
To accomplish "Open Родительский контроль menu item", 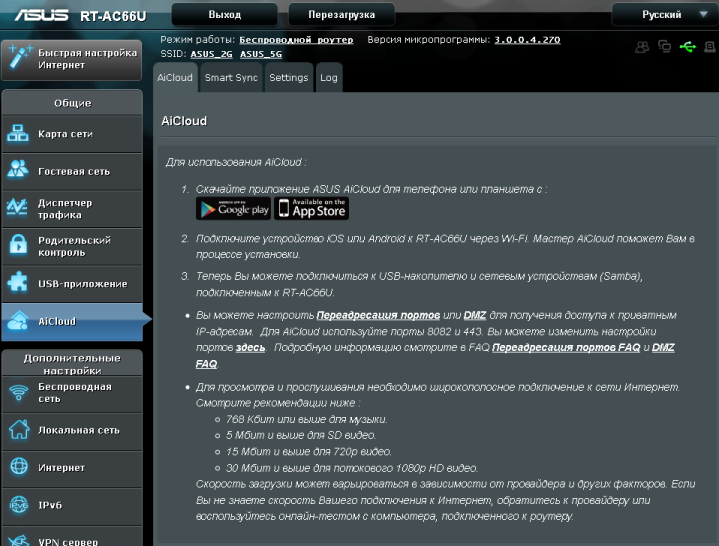I will (x=72, y=246).
